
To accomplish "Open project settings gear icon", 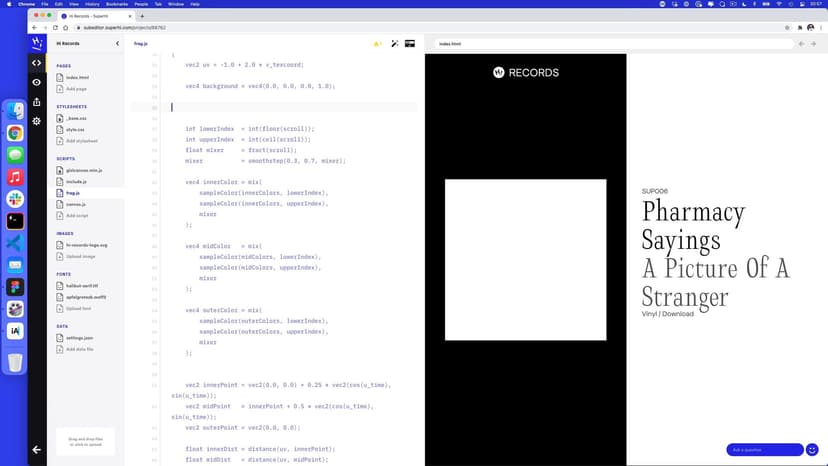I will (37, 121).
